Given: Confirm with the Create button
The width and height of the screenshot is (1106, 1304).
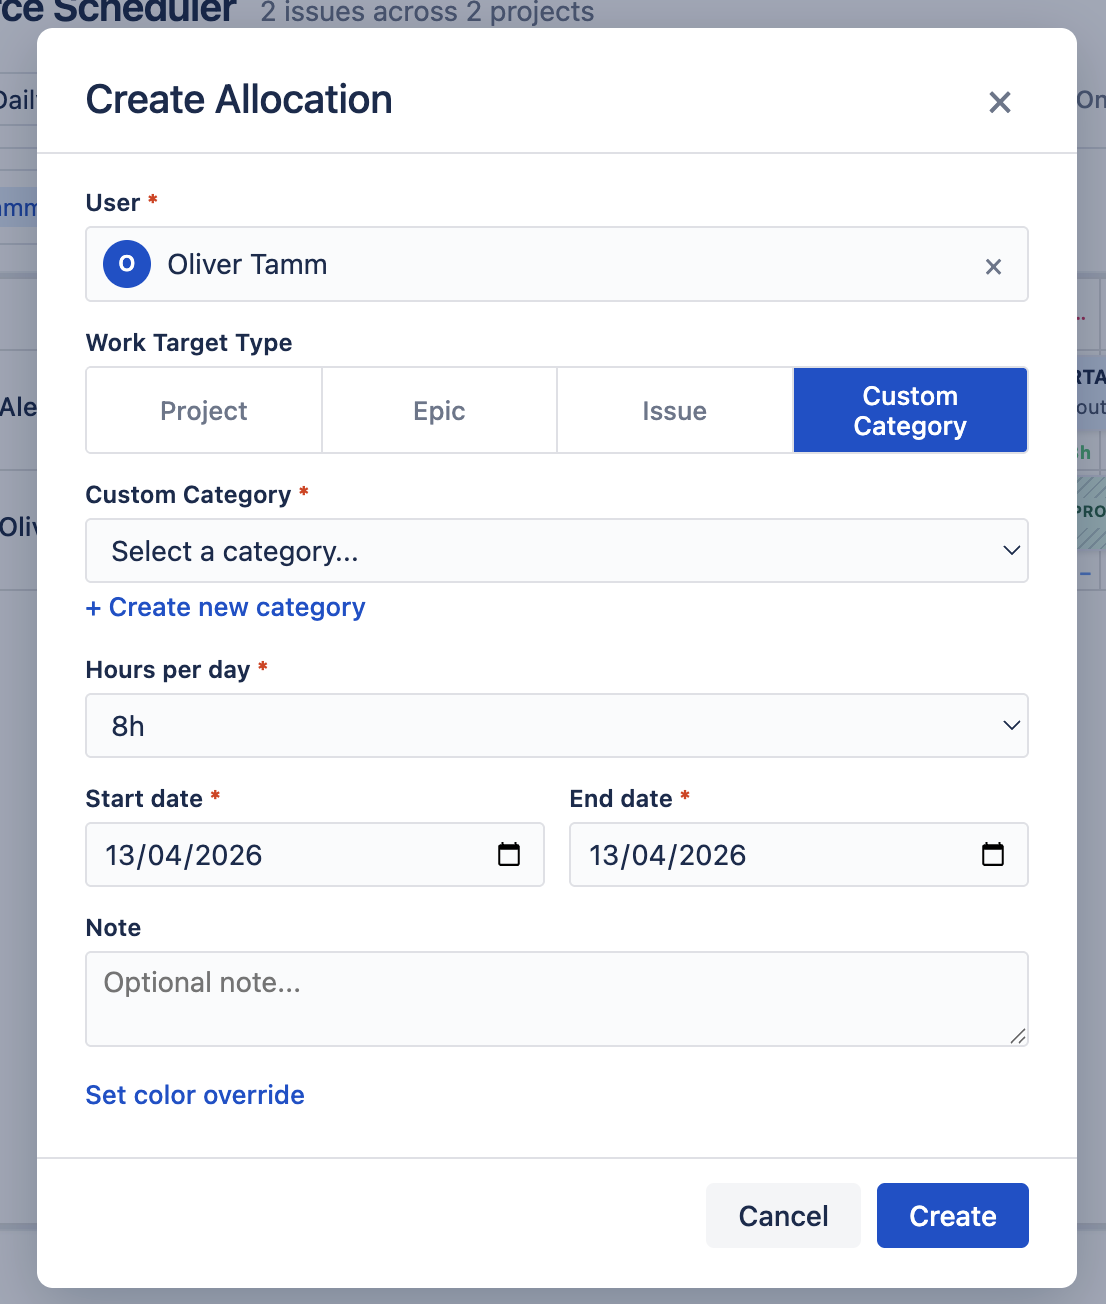Looking at the screenshot, I should (952, 1215).
